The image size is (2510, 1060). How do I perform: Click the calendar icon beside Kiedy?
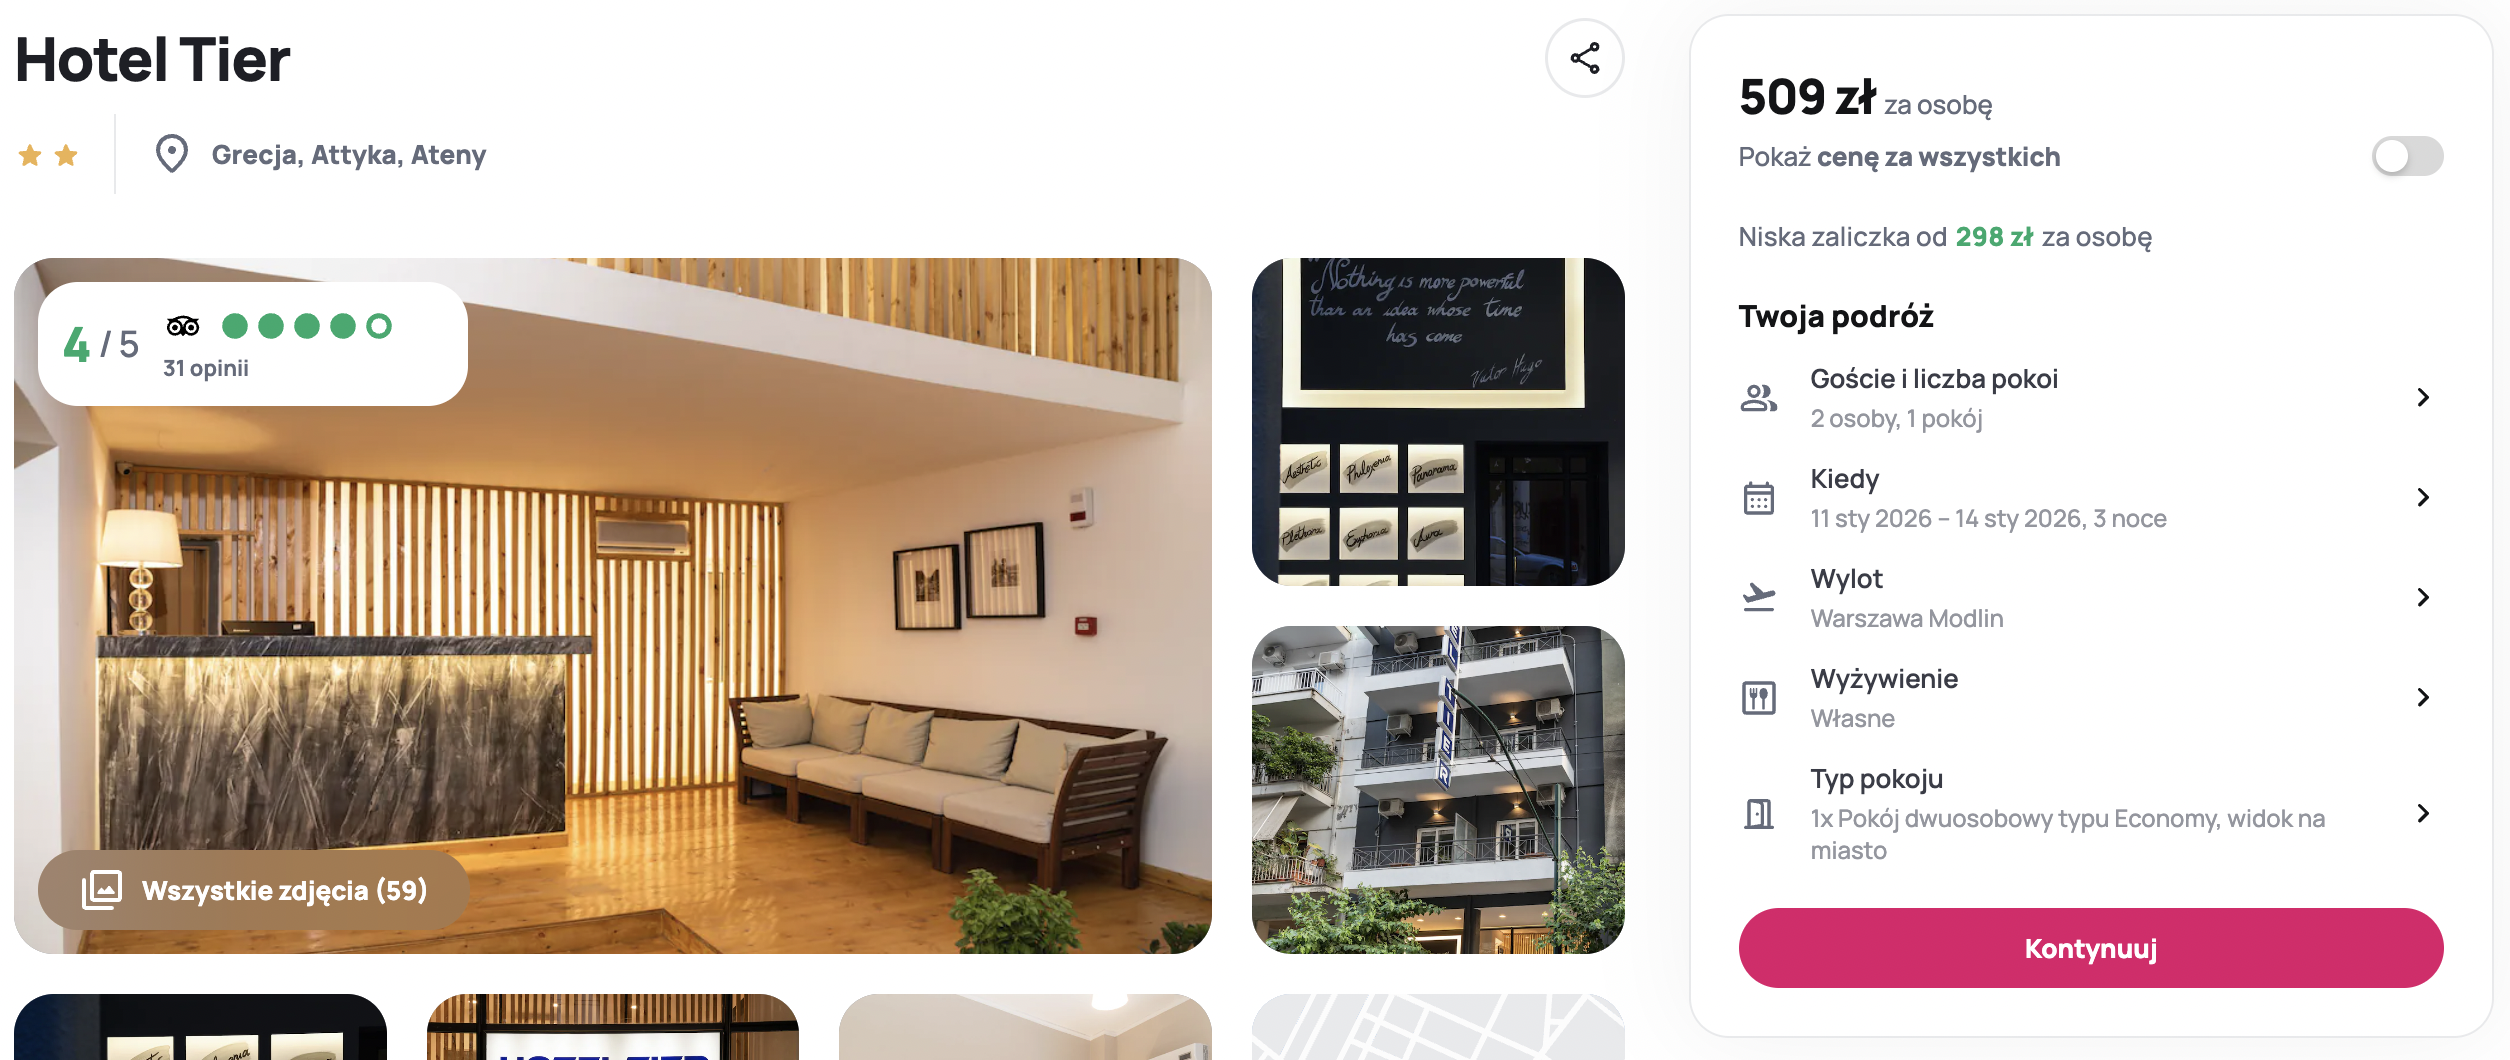1758,498
